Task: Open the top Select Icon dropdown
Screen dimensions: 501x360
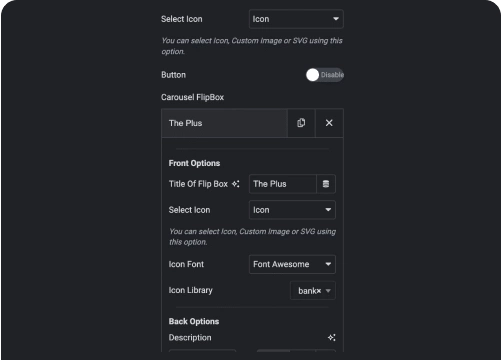Action: (296, 19)
